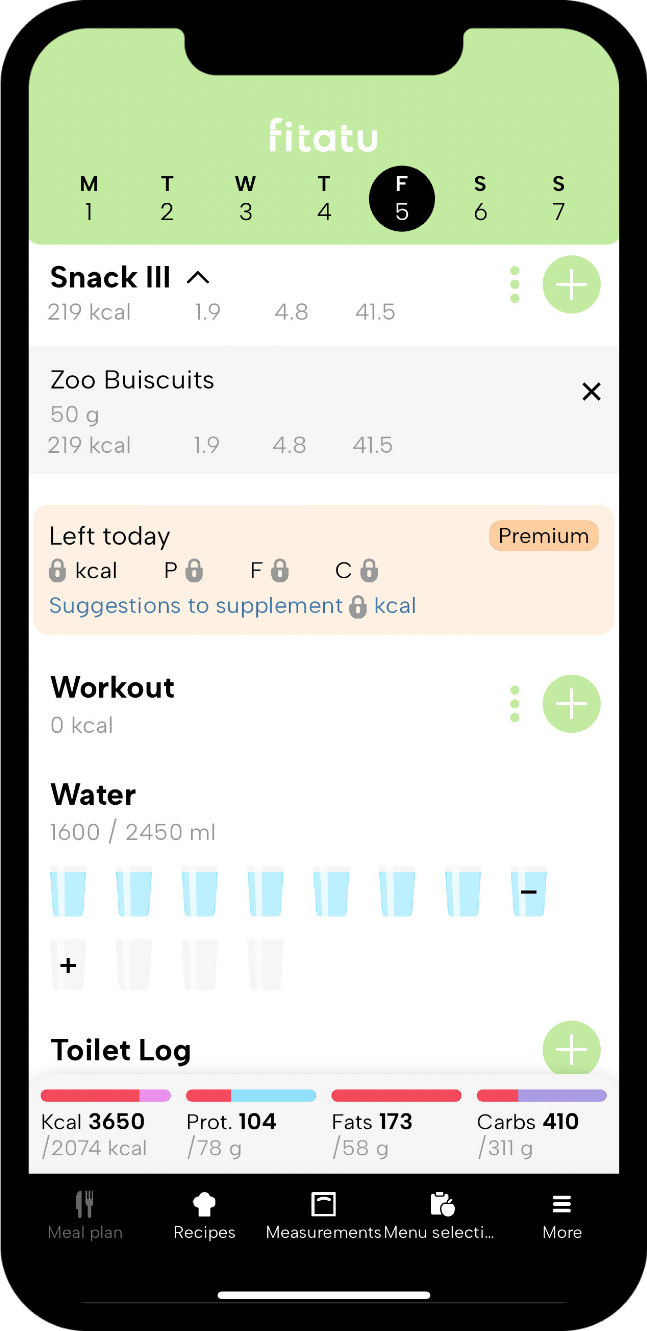Tap the Premium badge

(544, 536)
